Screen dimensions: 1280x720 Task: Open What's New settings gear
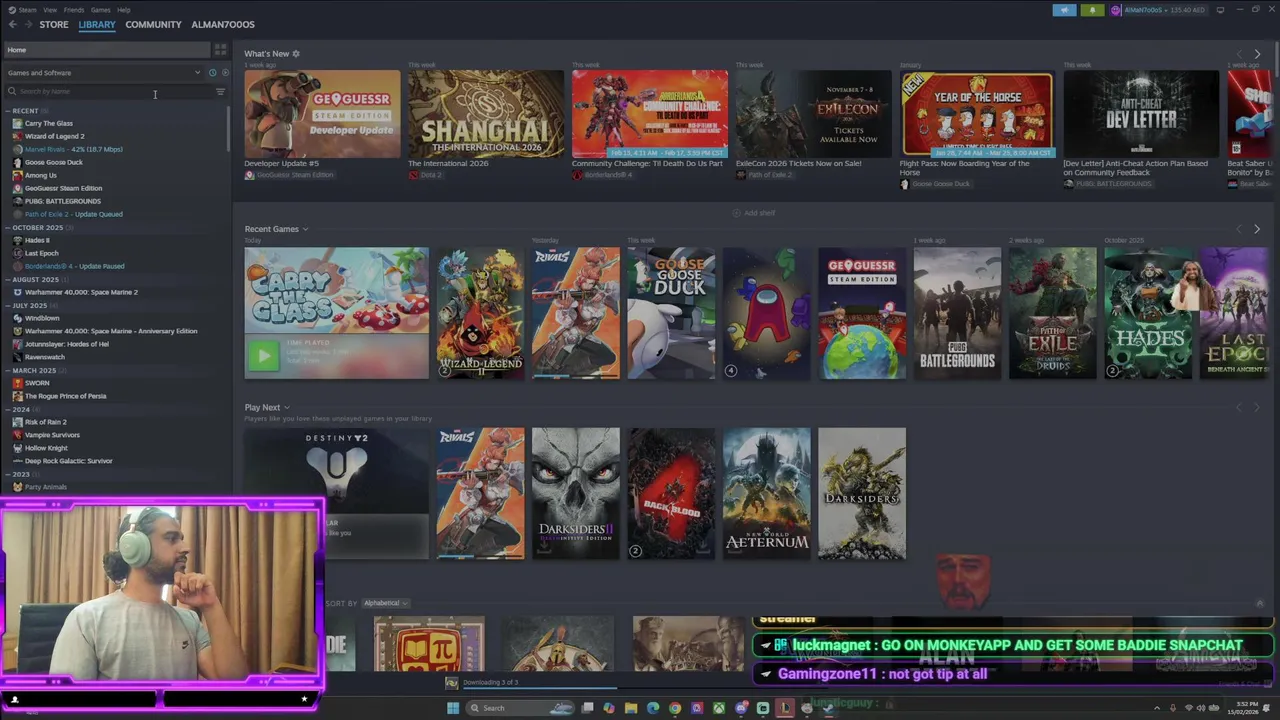coord(295,54)
